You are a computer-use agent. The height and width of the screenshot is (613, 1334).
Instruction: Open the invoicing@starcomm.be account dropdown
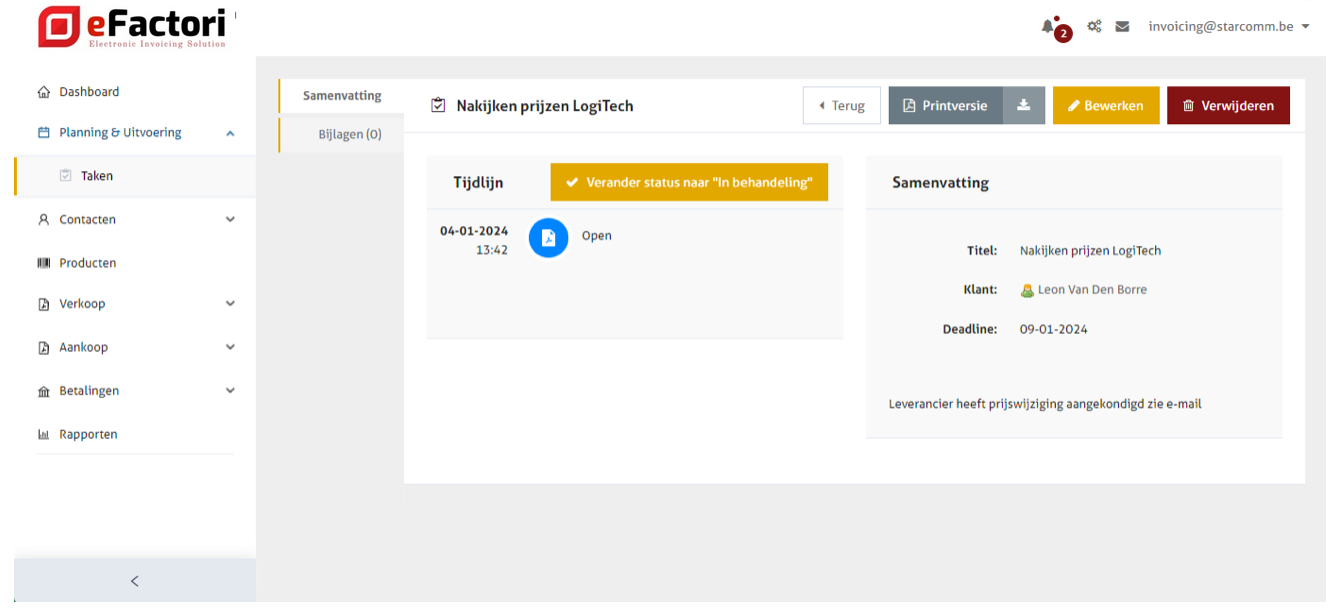click(1228, 27)
